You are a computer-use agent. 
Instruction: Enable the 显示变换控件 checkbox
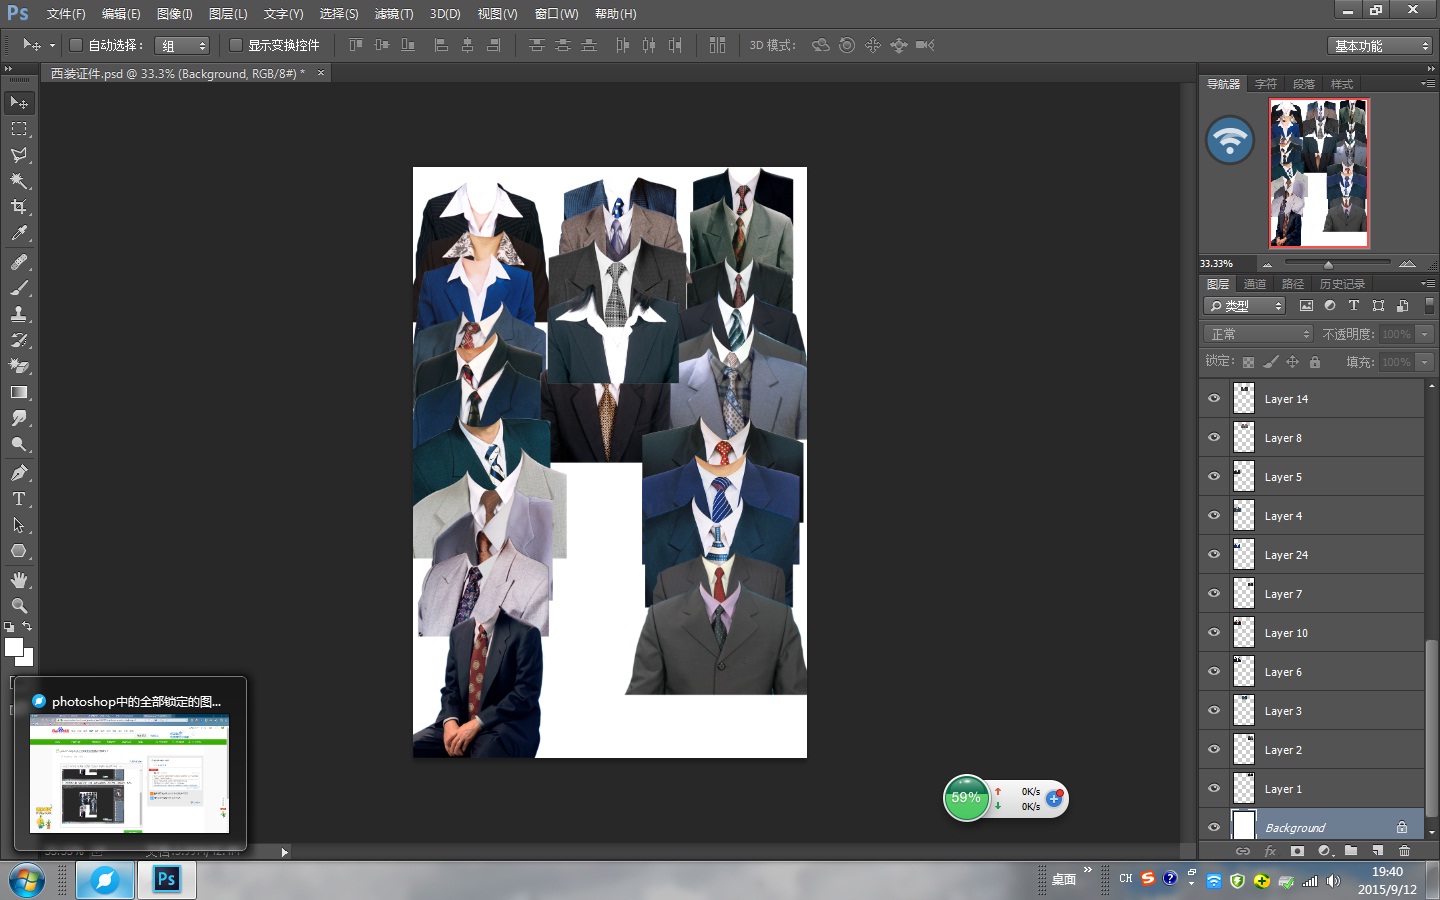pyautogui.click(x=236, y=45)
